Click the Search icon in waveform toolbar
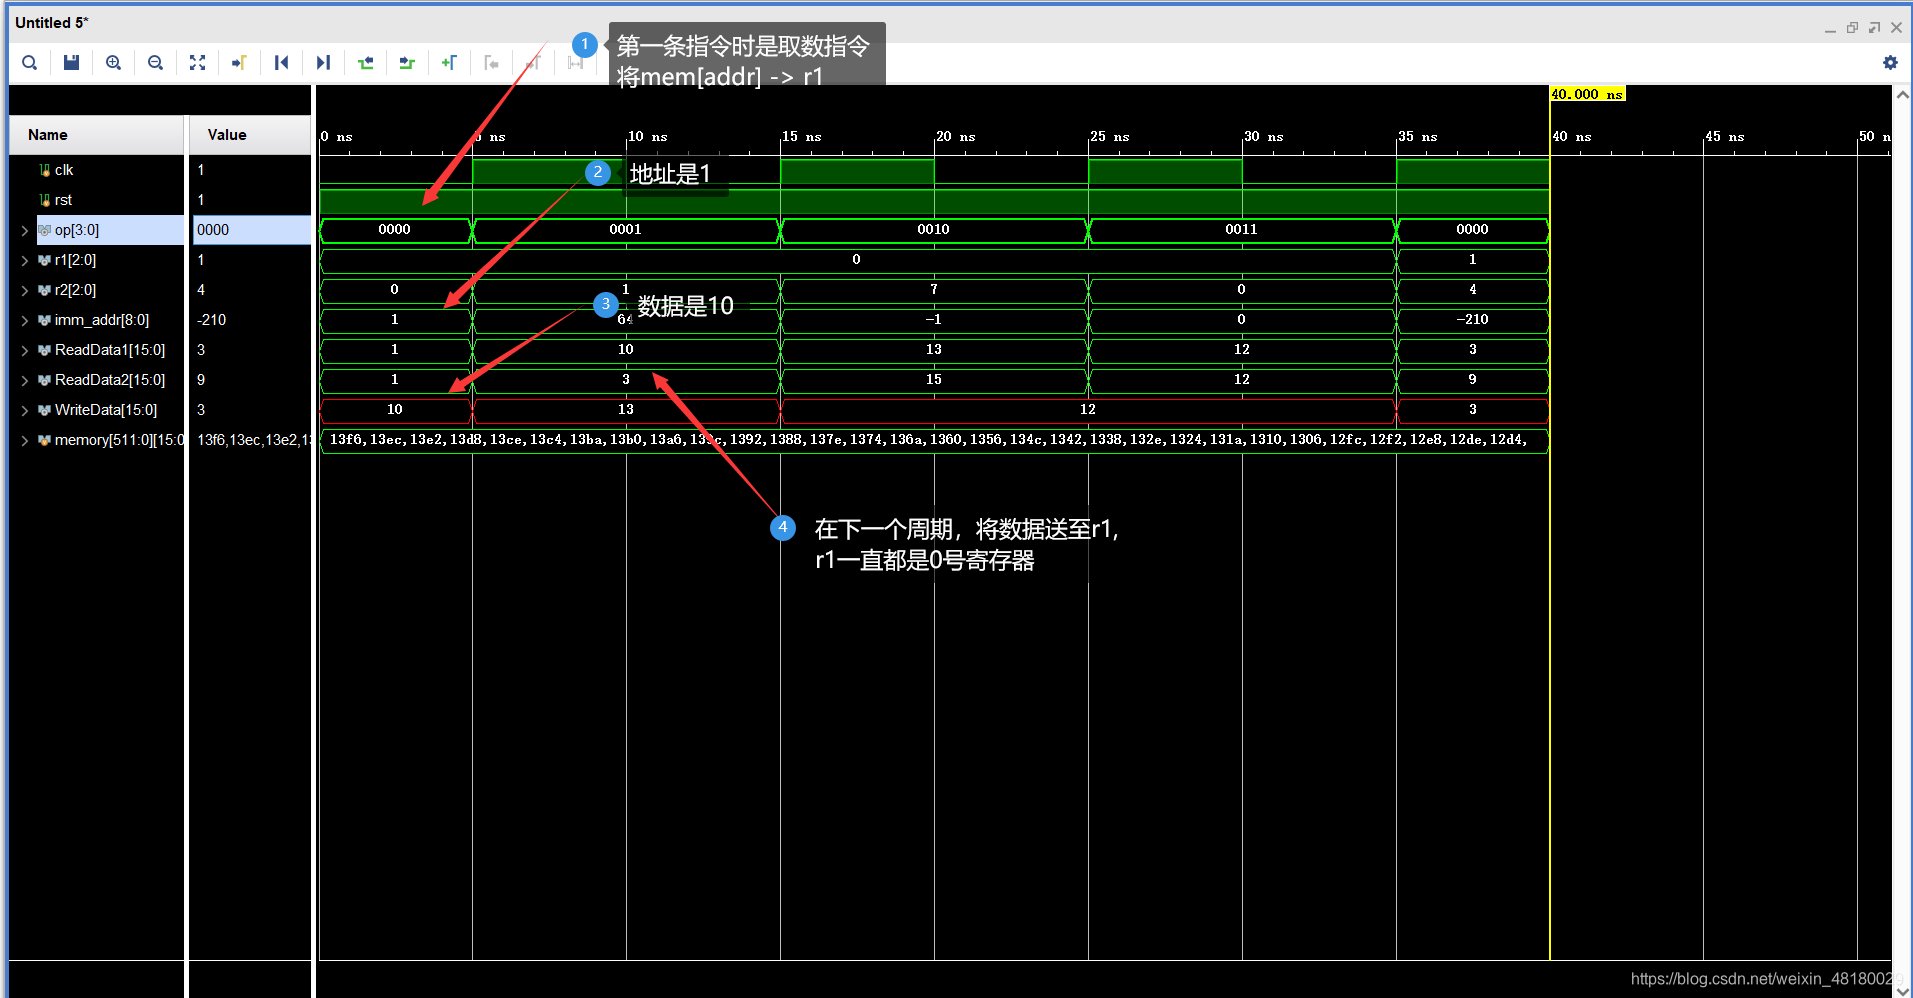The height and width of the screenshot is (998, 1913). click(30, 63)
